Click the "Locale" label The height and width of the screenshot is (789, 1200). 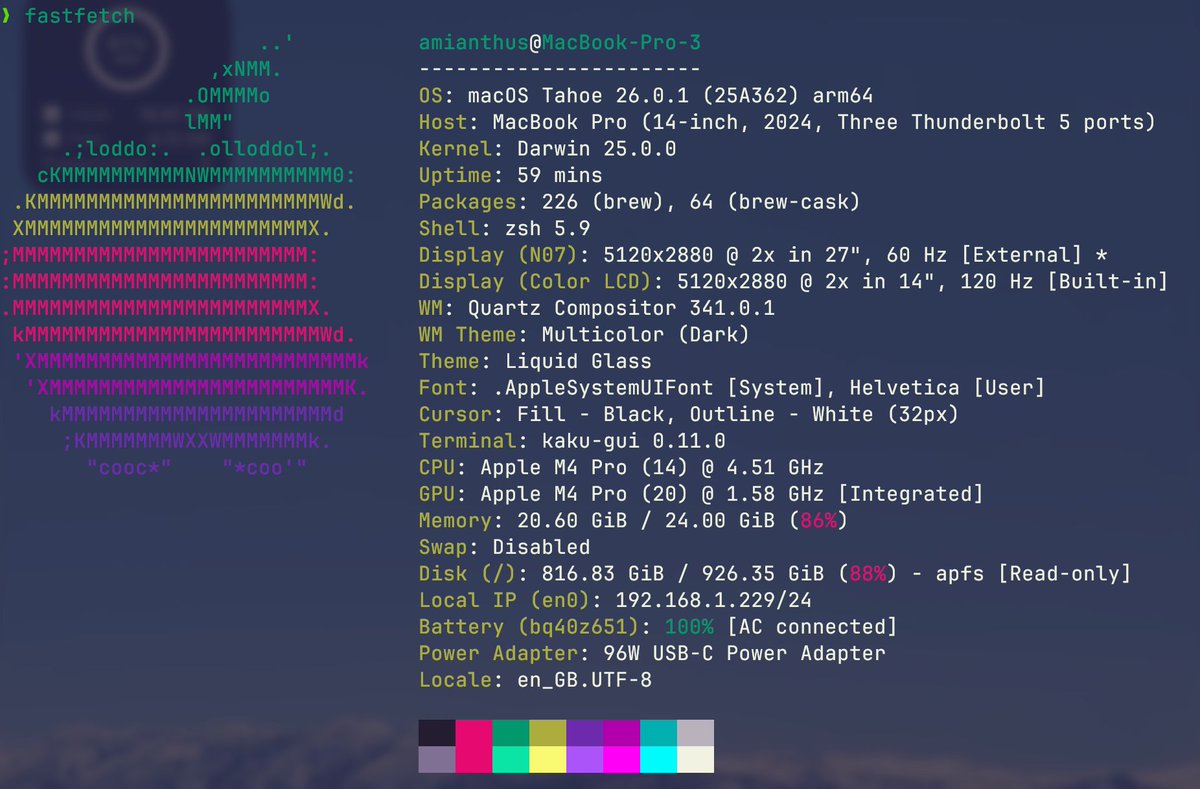tap(456, 679)
